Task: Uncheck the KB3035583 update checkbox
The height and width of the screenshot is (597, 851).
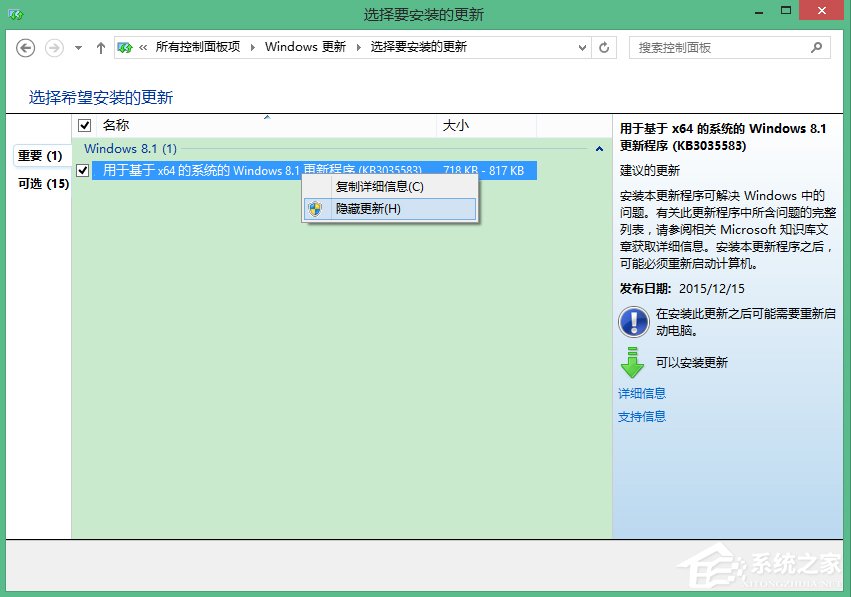Action: (x=82, y=170)
